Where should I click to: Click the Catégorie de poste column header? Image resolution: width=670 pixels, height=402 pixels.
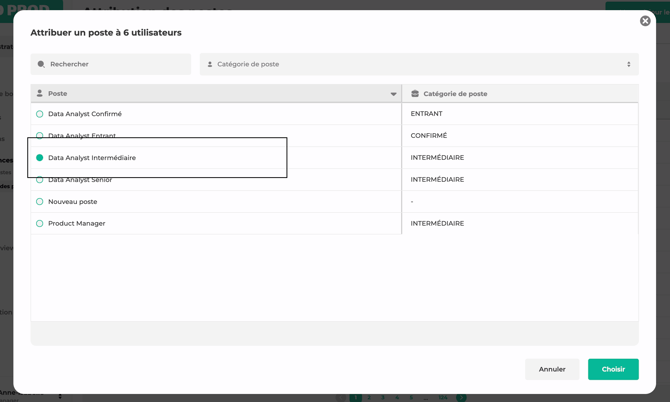[x=455, y=94]
